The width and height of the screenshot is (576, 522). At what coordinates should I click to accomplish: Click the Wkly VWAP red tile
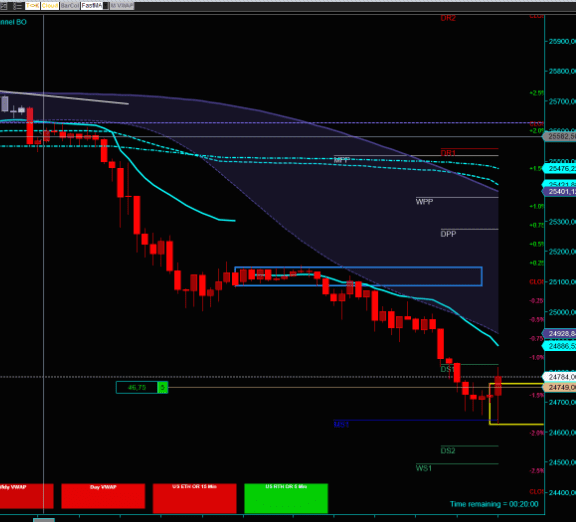pos(26,496)
